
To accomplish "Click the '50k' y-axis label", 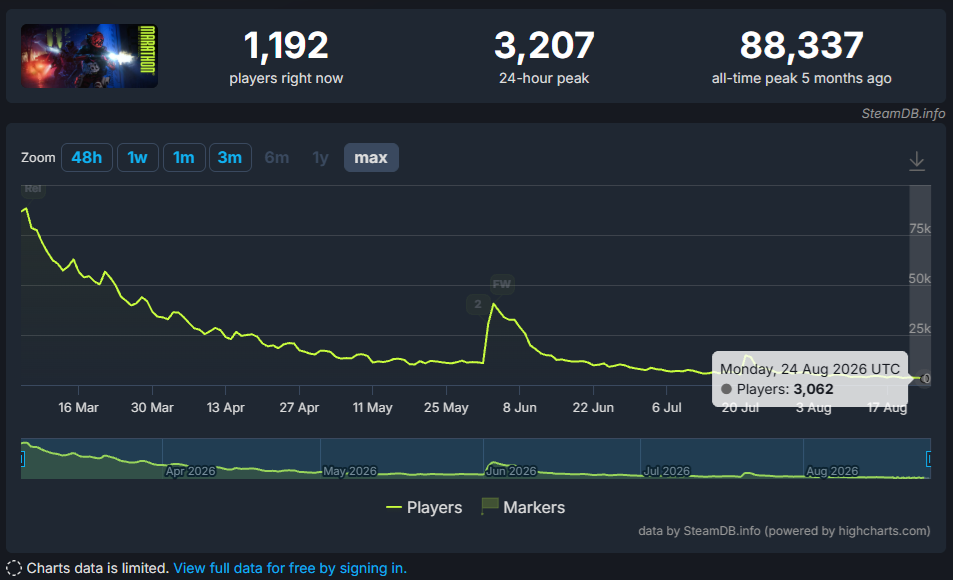I will pyautogui.click(x=920, y=278).
